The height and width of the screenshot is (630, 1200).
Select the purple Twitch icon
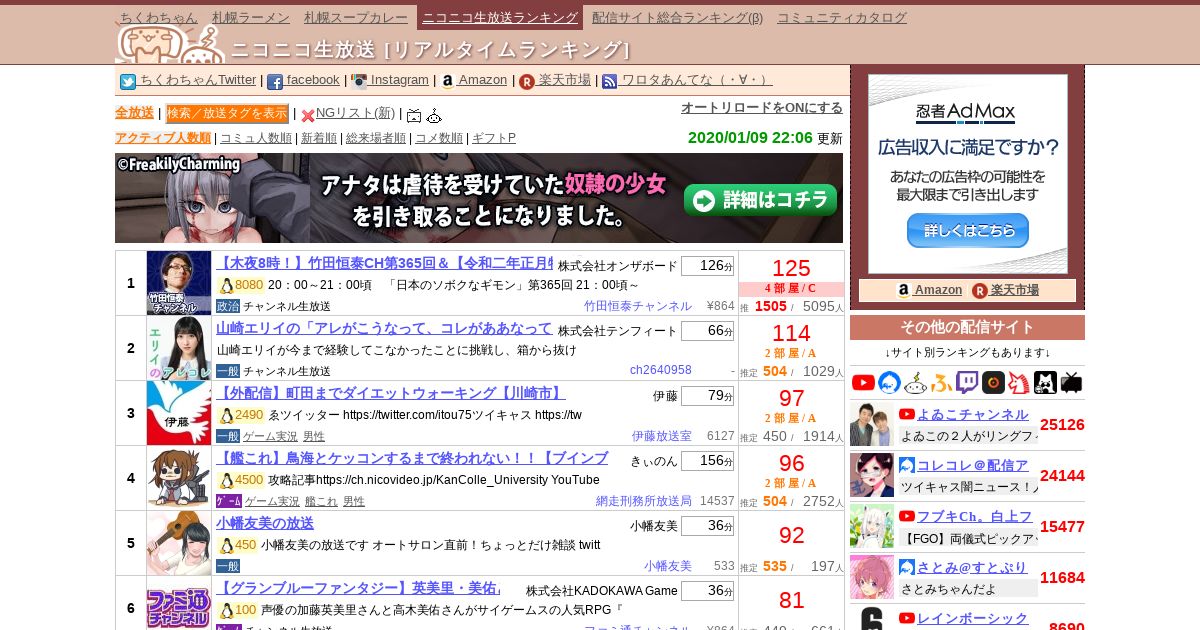click(x=967, y=382)
